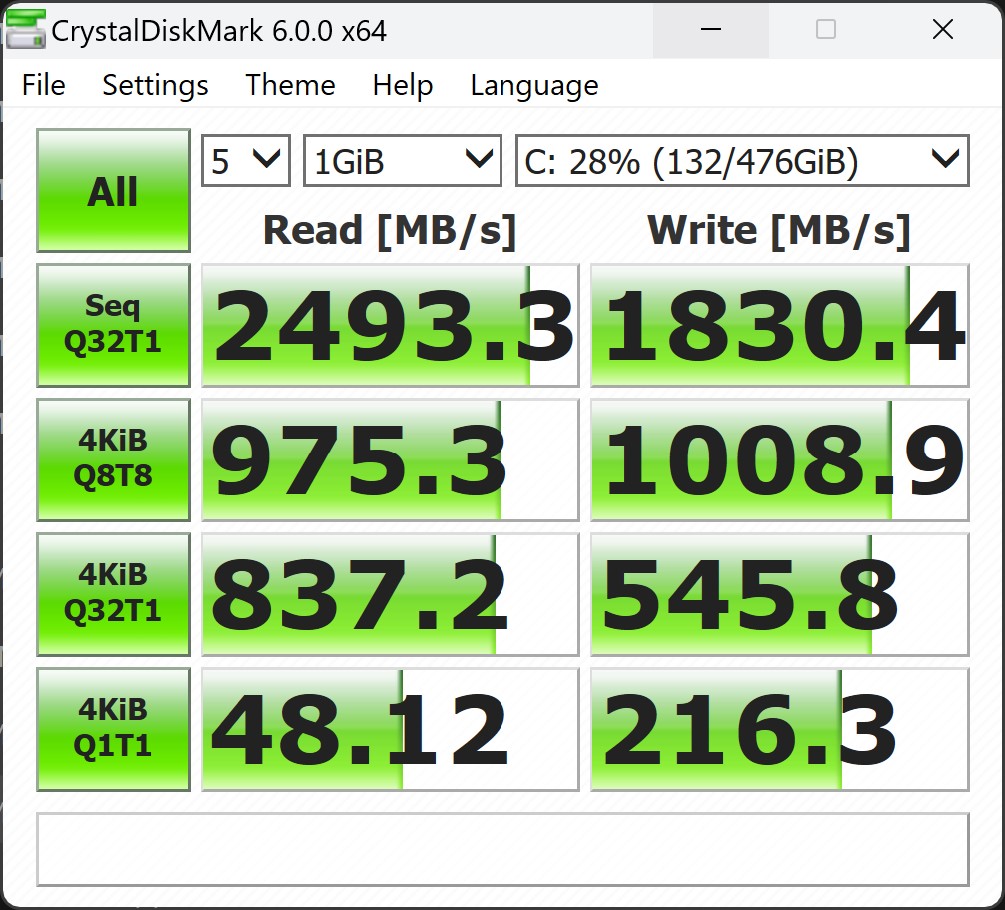Click the 4KiB Q1T1 write result 216.3
The image size is (1005, 910).
[779, 729]
